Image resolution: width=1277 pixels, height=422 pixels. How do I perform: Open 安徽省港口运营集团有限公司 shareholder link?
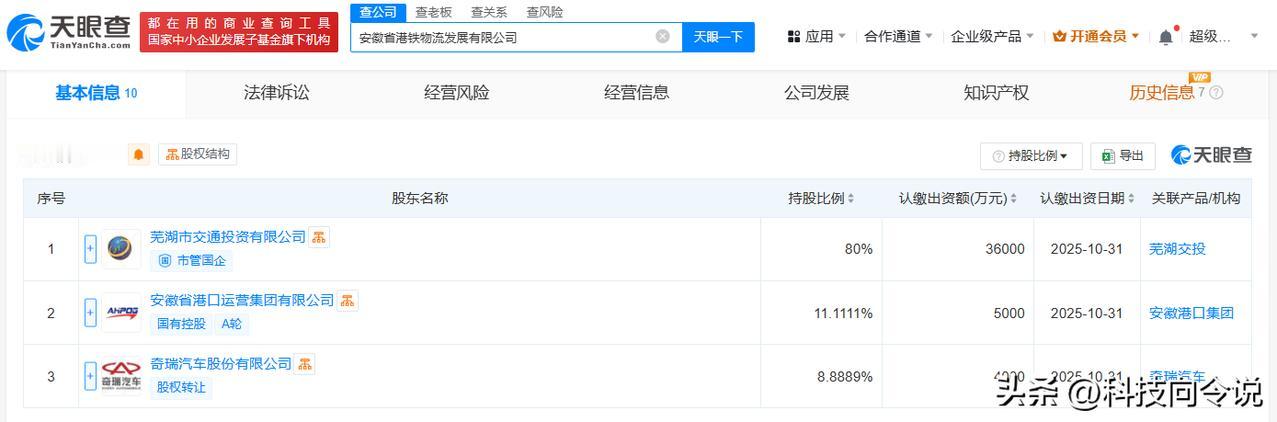pos(242,300)
